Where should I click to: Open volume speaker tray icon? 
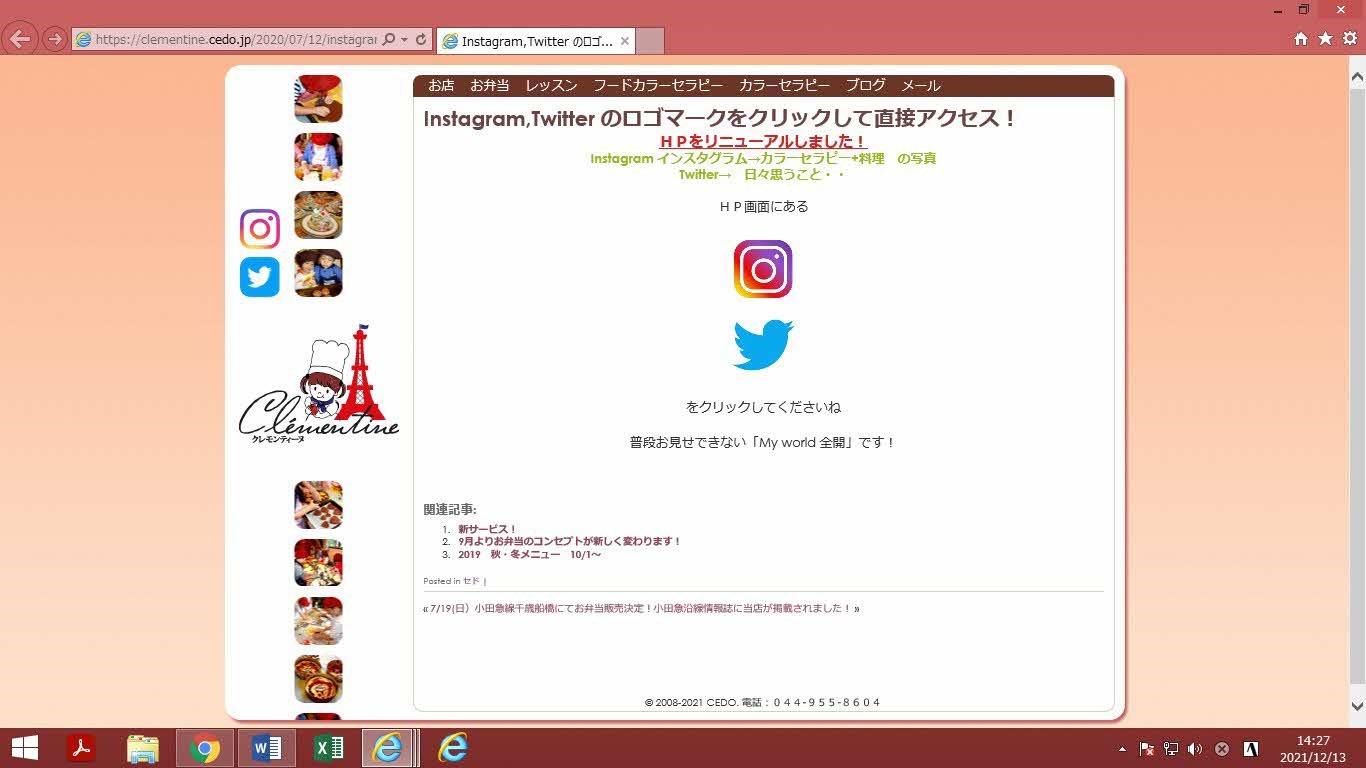[x=1195, y=748]
